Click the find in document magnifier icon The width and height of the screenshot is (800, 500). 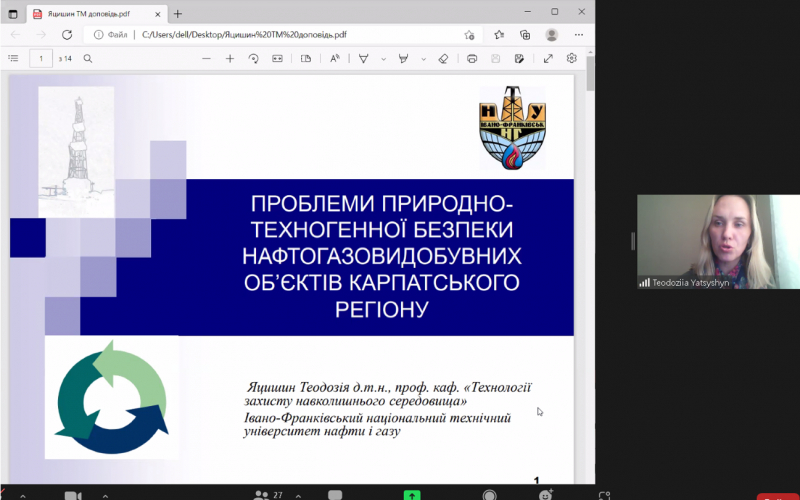(88, 59)
